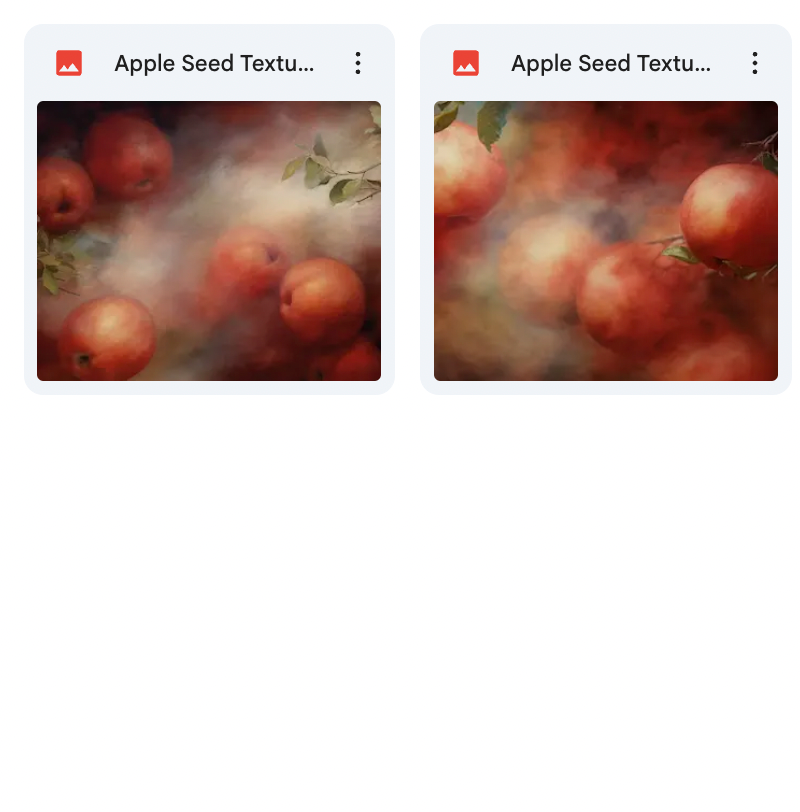Image resolution: width=800 pixels, height=812 pixels.
Task: Open the first Apple Seed Textu... thumbnail preview
Action: tap(209, 241)
